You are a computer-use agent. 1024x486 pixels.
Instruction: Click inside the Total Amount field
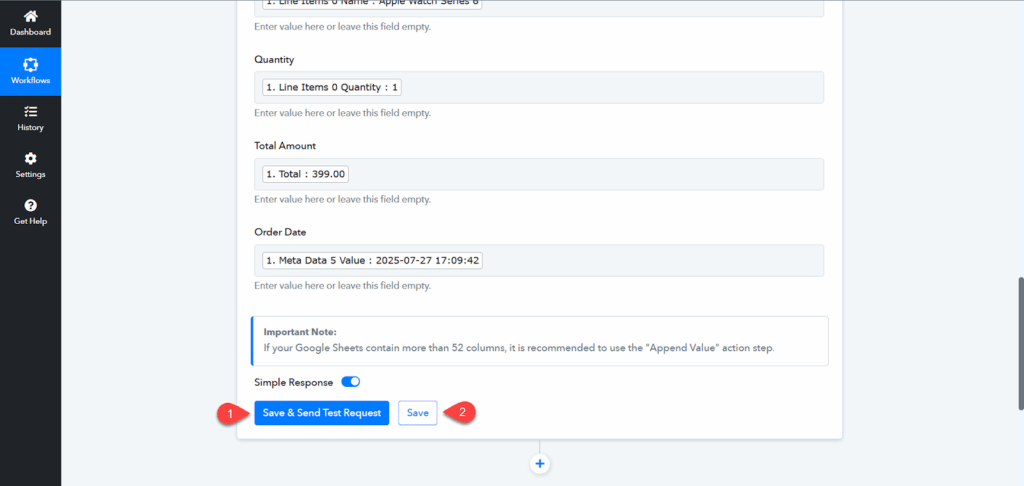(x=539, y=174)
